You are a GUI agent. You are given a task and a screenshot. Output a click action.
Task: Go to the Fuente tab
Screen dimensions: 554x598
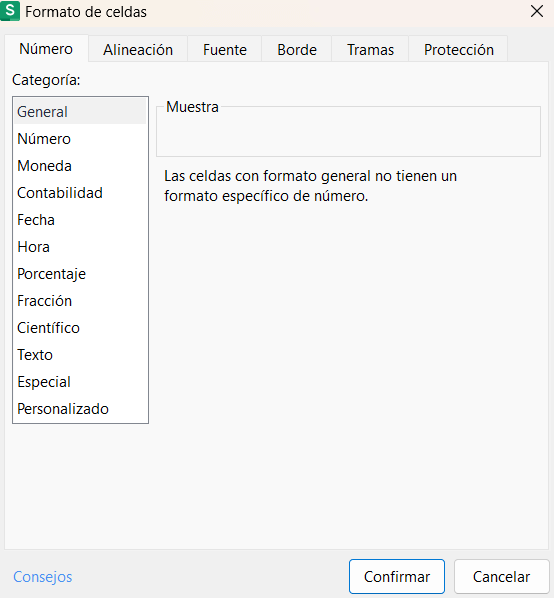coord(225,50)
